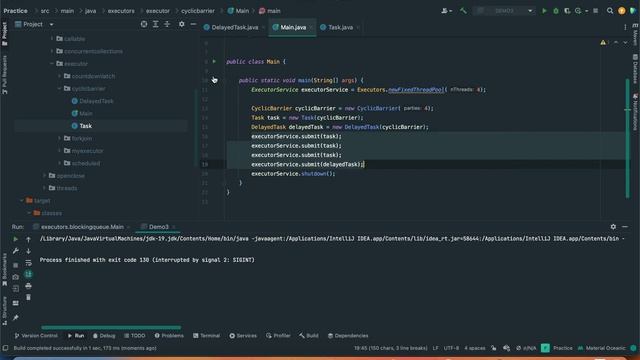Hide the Project tool window
The width and height of the screenshot is (640, 360).
click(193, 24)
